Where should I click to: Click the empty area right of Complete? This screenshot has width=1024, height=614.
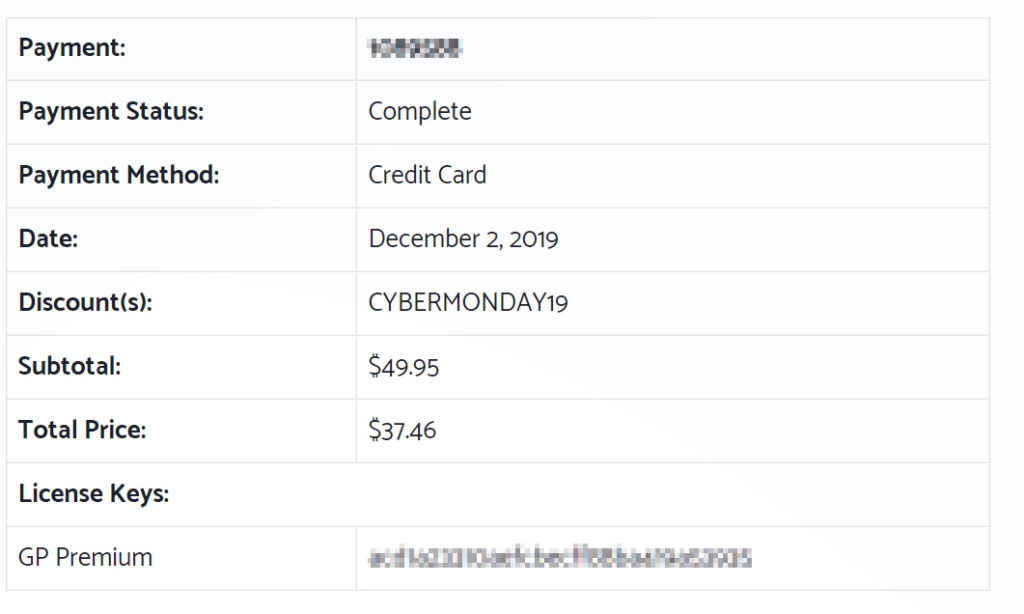tap(730, 112)
